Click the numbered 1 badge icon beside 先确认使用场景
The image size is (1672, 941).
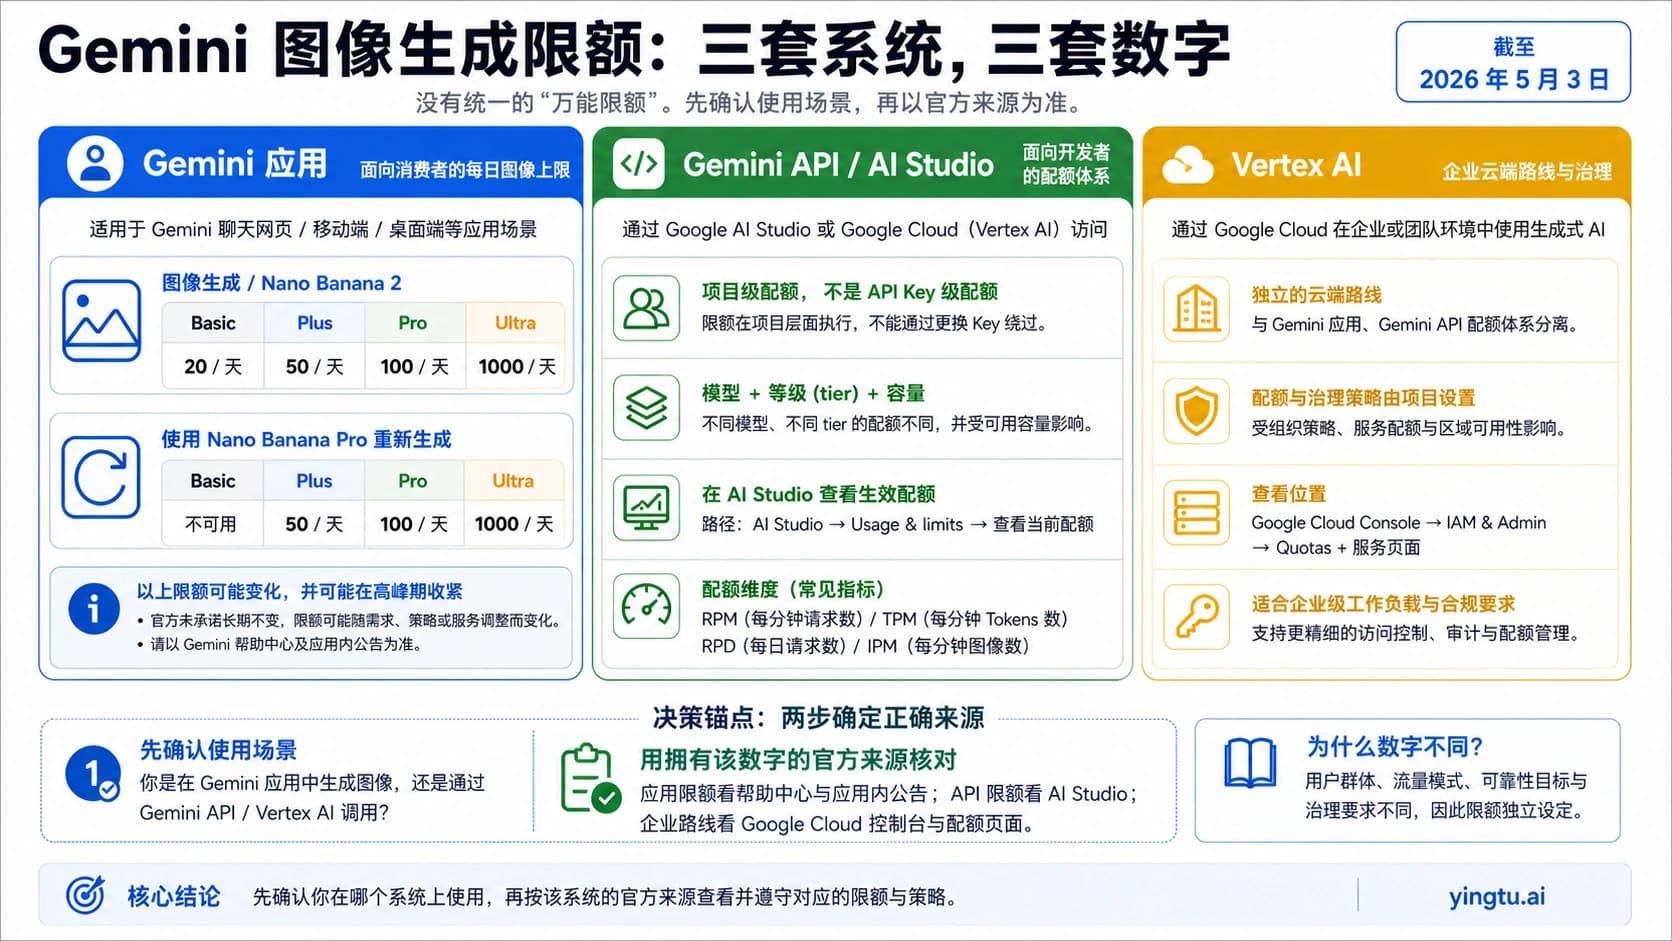[x=92, y=775]
